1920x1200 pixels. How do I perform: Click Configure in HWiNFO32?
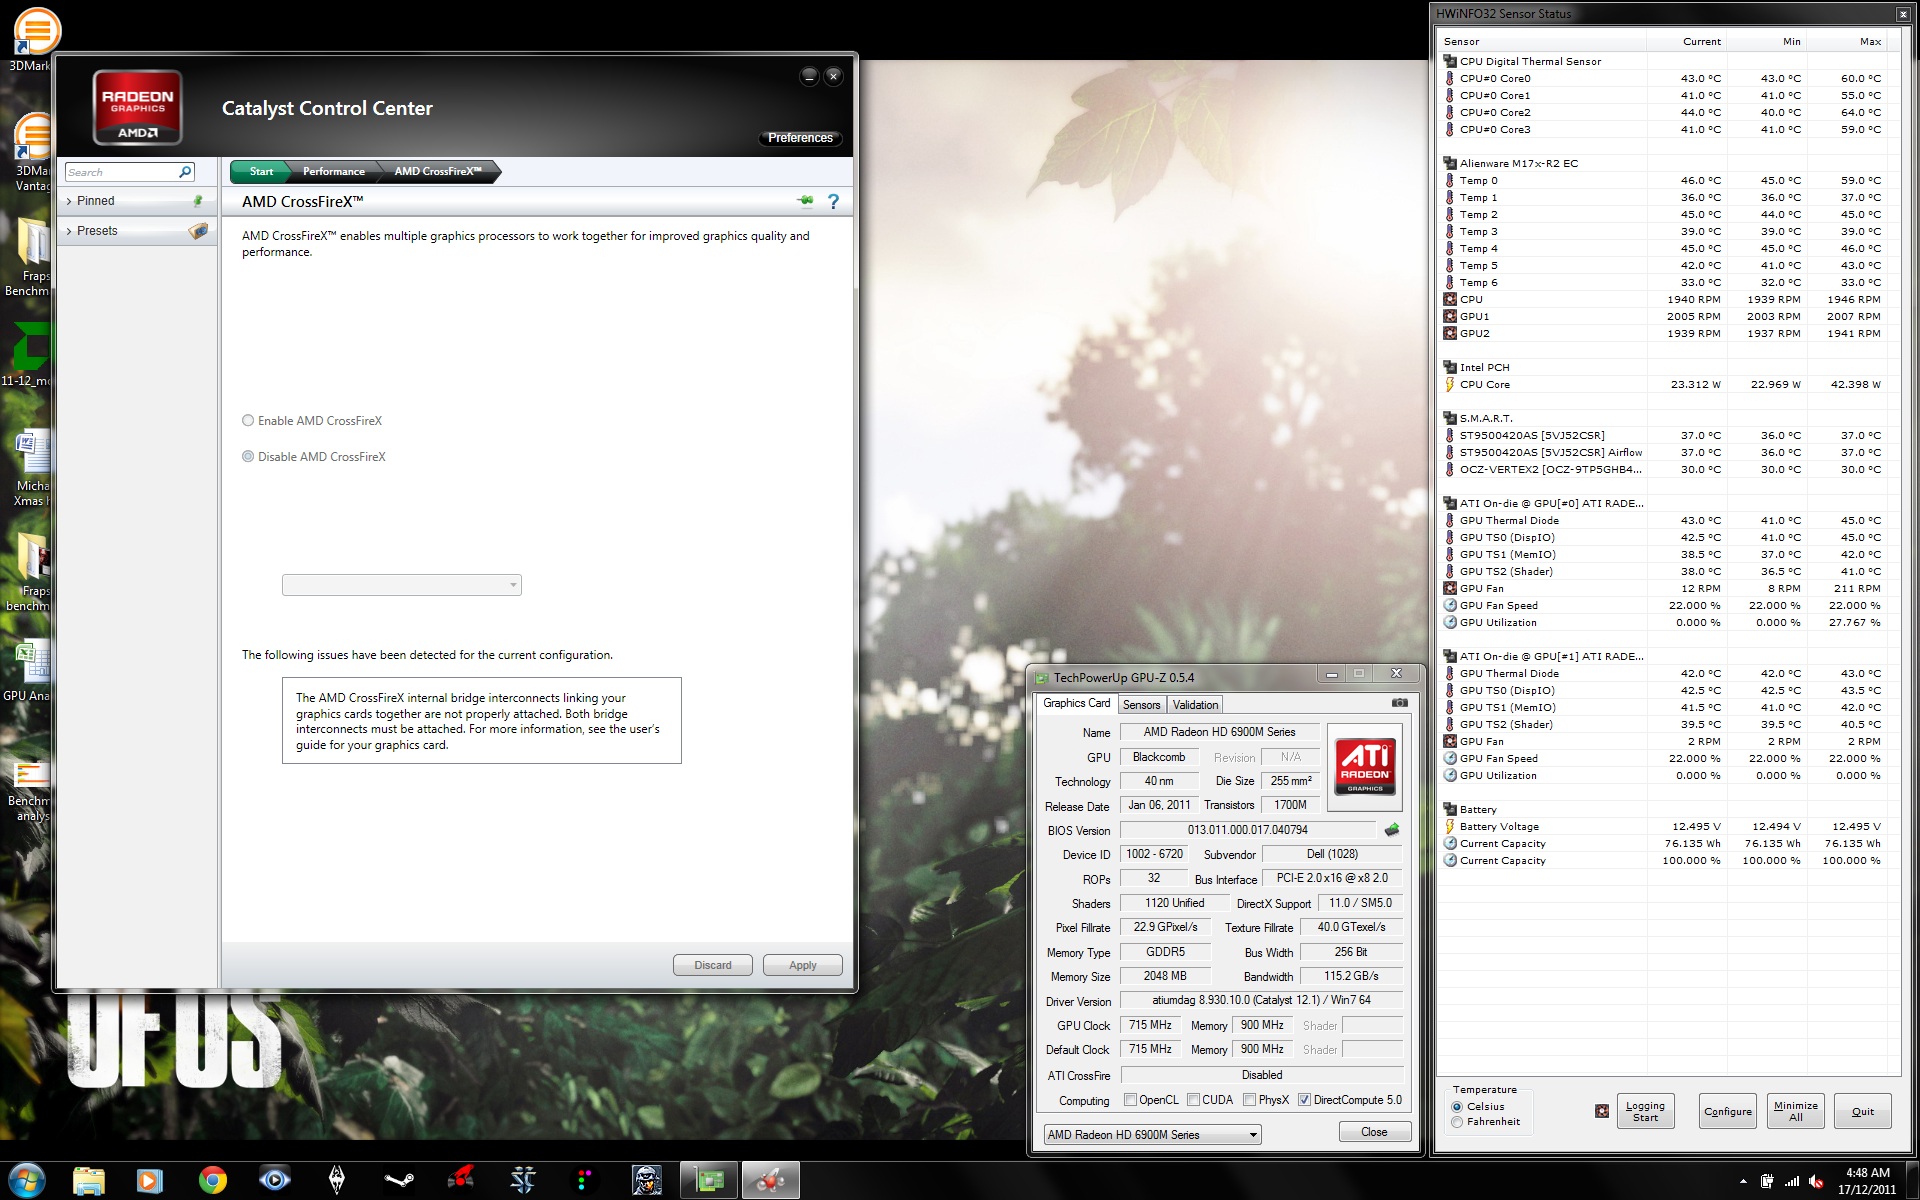pos(1728,1111)
